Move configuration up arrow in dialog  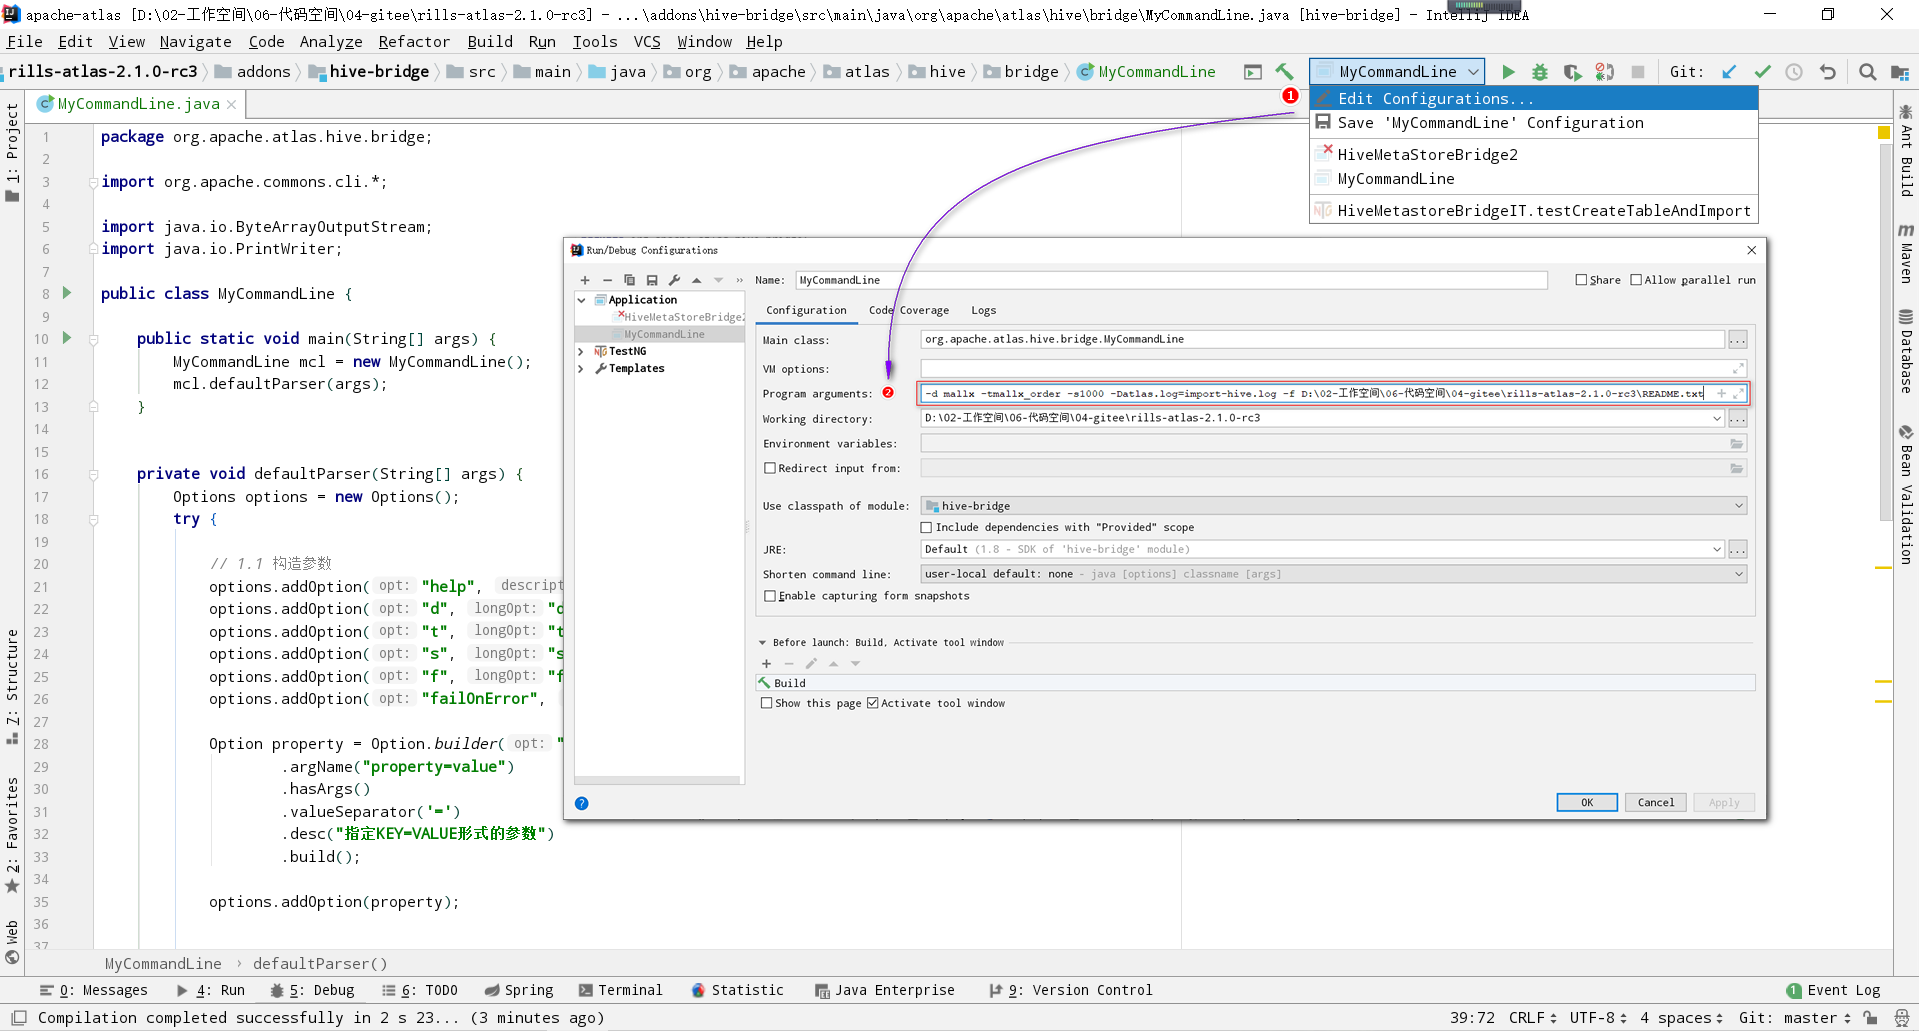pyautogui.click(x=696, y=280)
